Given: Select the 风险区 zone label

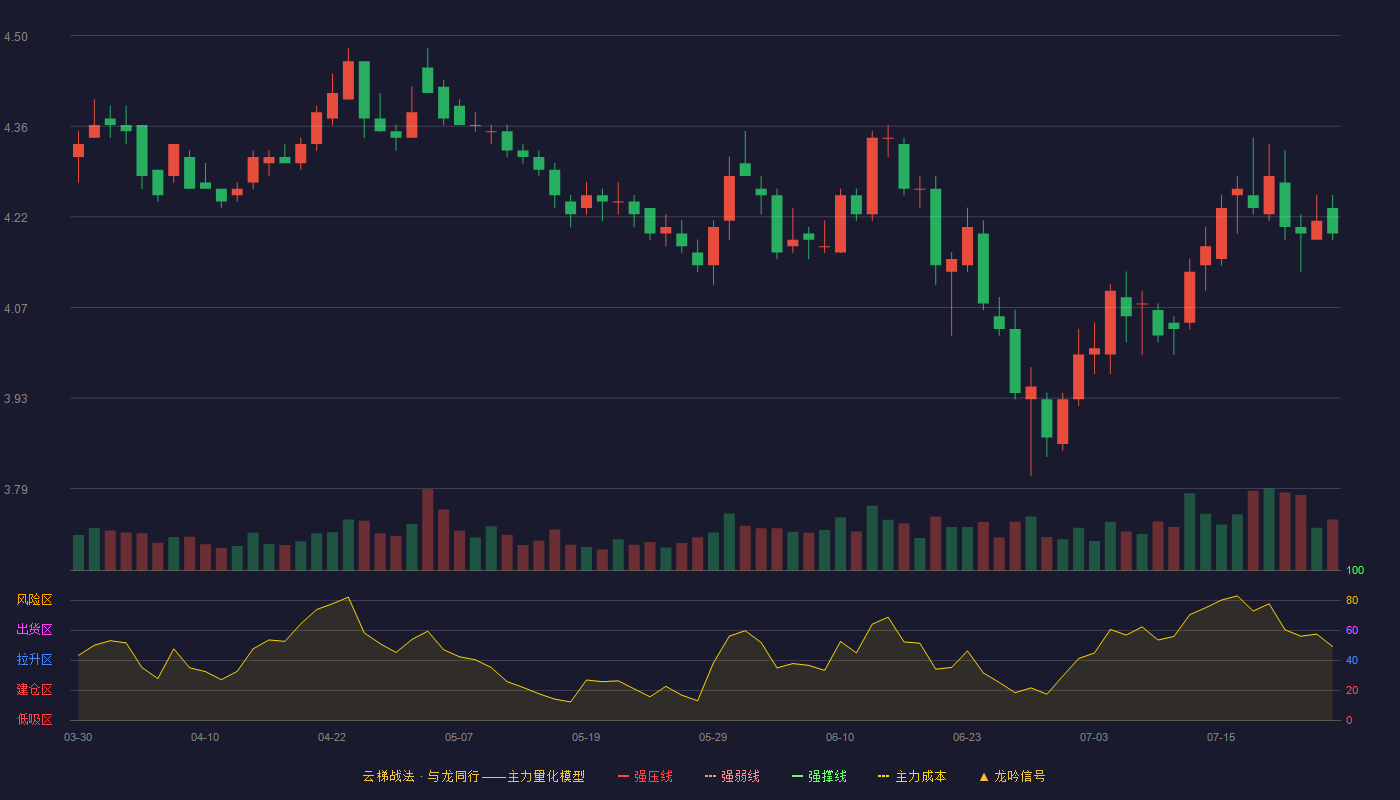Looking at the screenshot, I should click(x=34, y=600).
